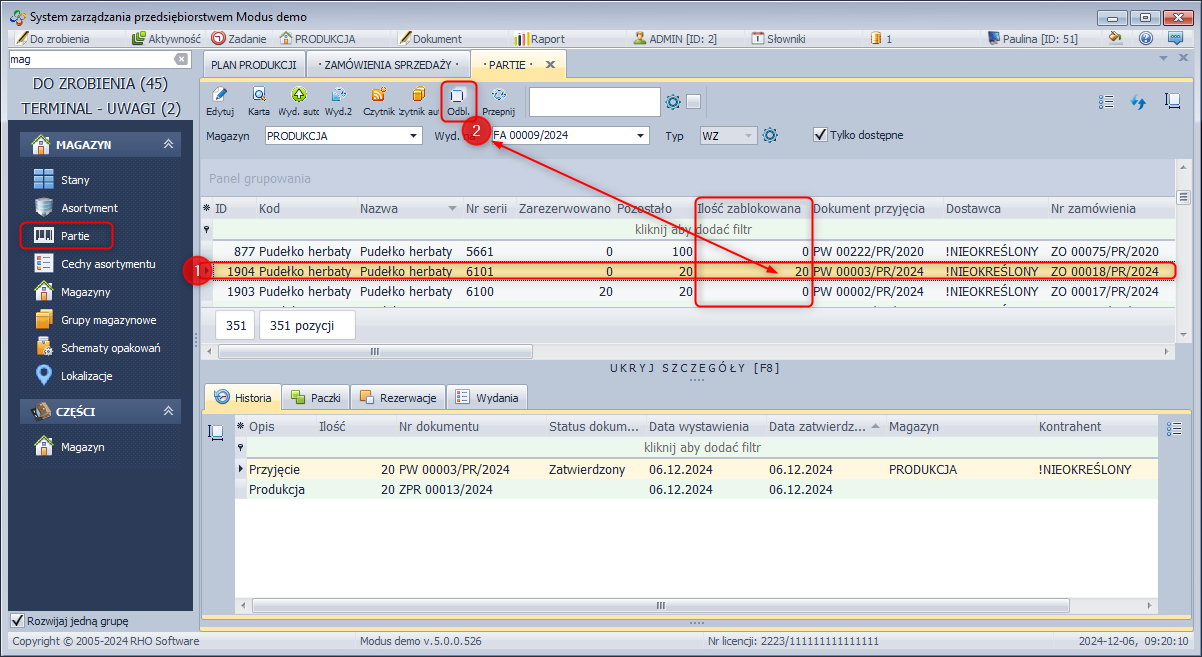Toggle the Tylko dostępne checkbox
Image resolution: width=1202 pixels, height=657 pixels.
coord(820,134)
